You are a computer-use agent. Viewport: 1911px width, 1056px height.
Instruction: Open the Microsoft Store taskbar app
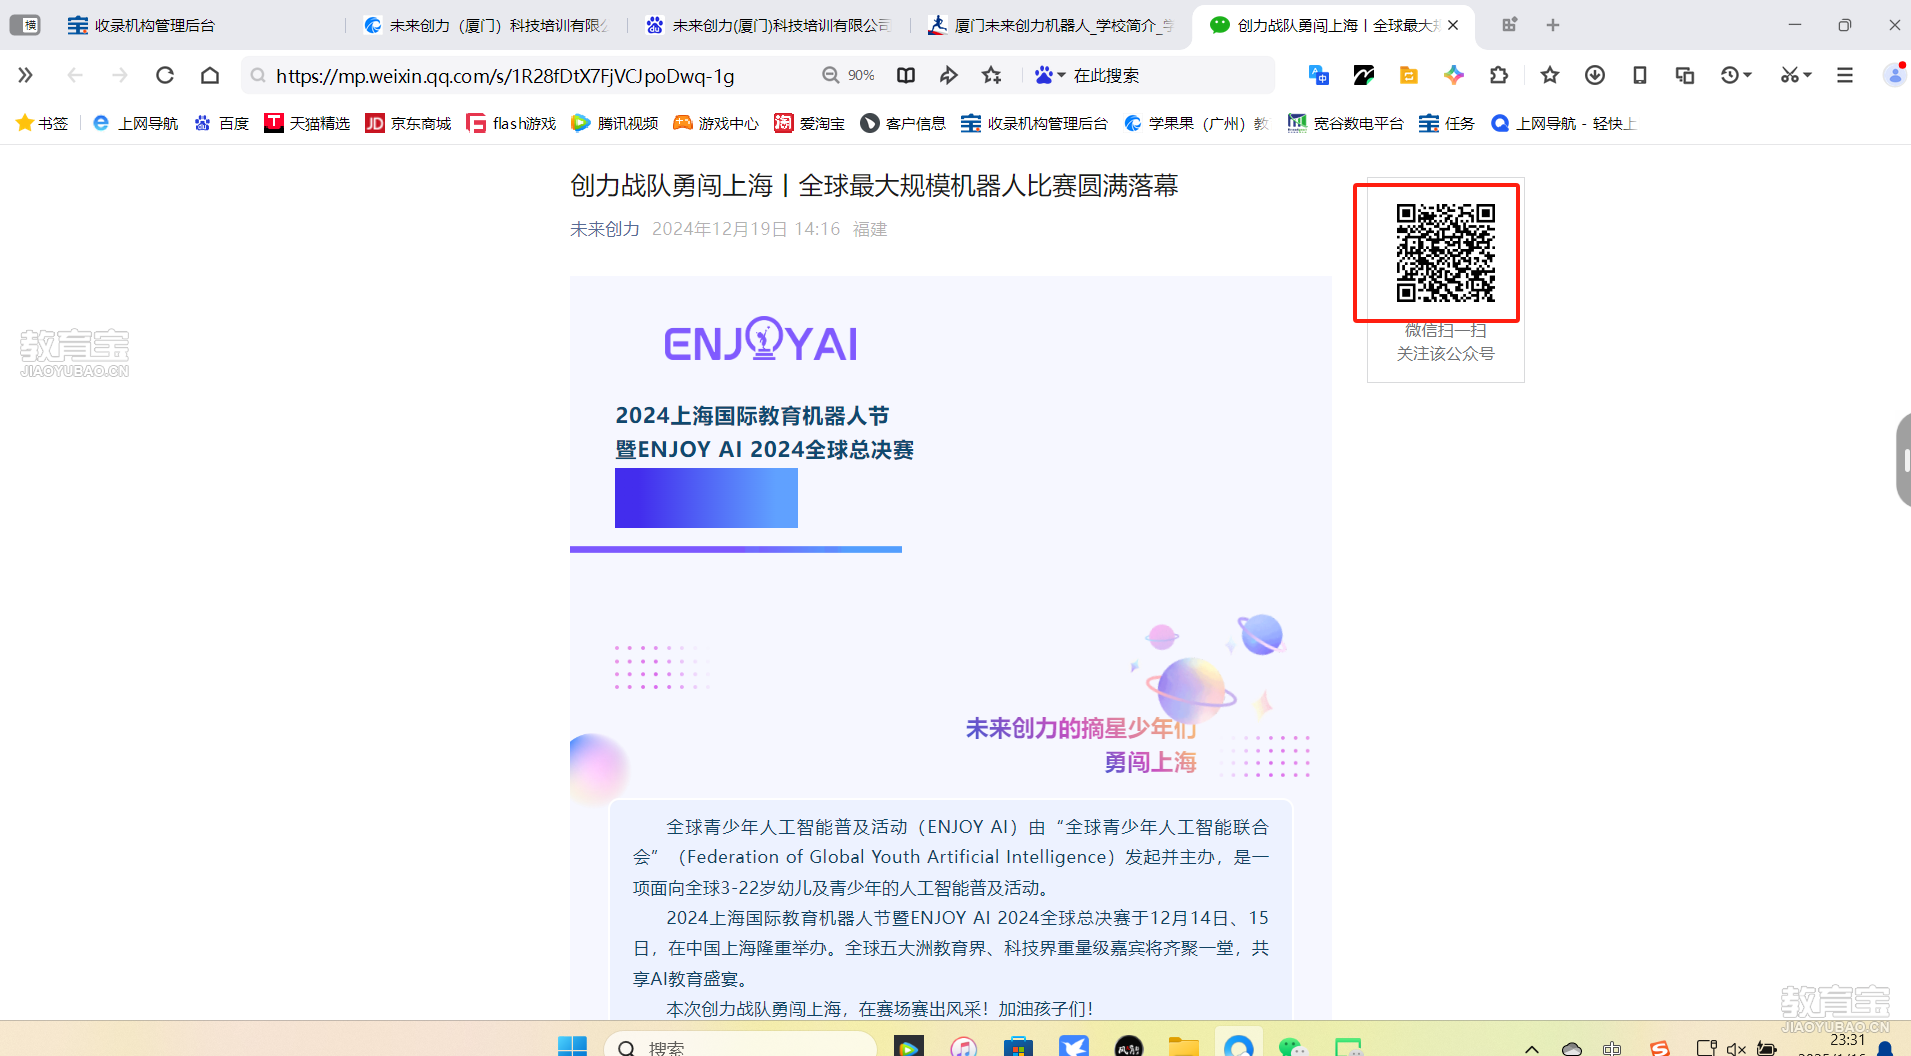1018,1046
